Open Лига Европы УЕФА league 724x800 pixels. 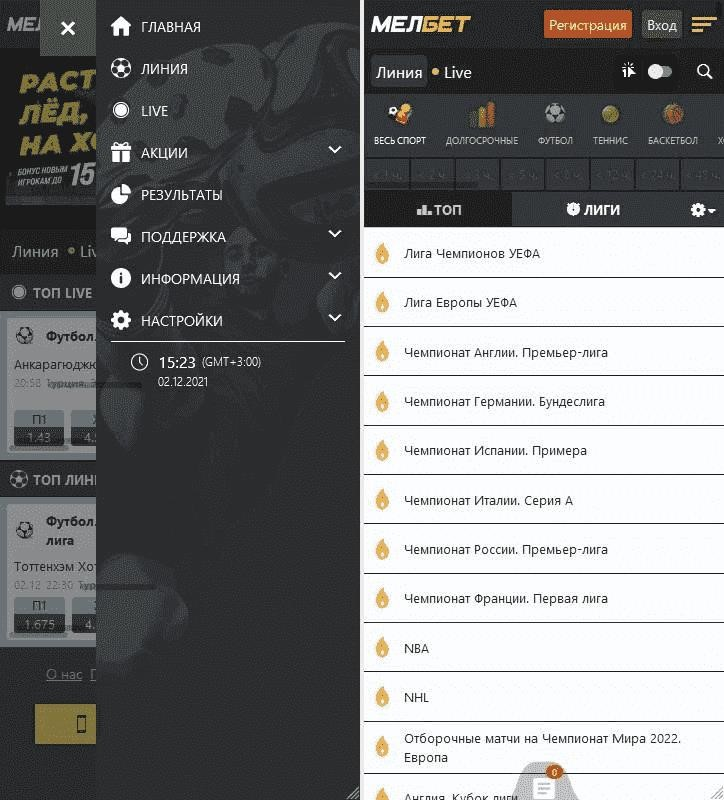[544, 303]
